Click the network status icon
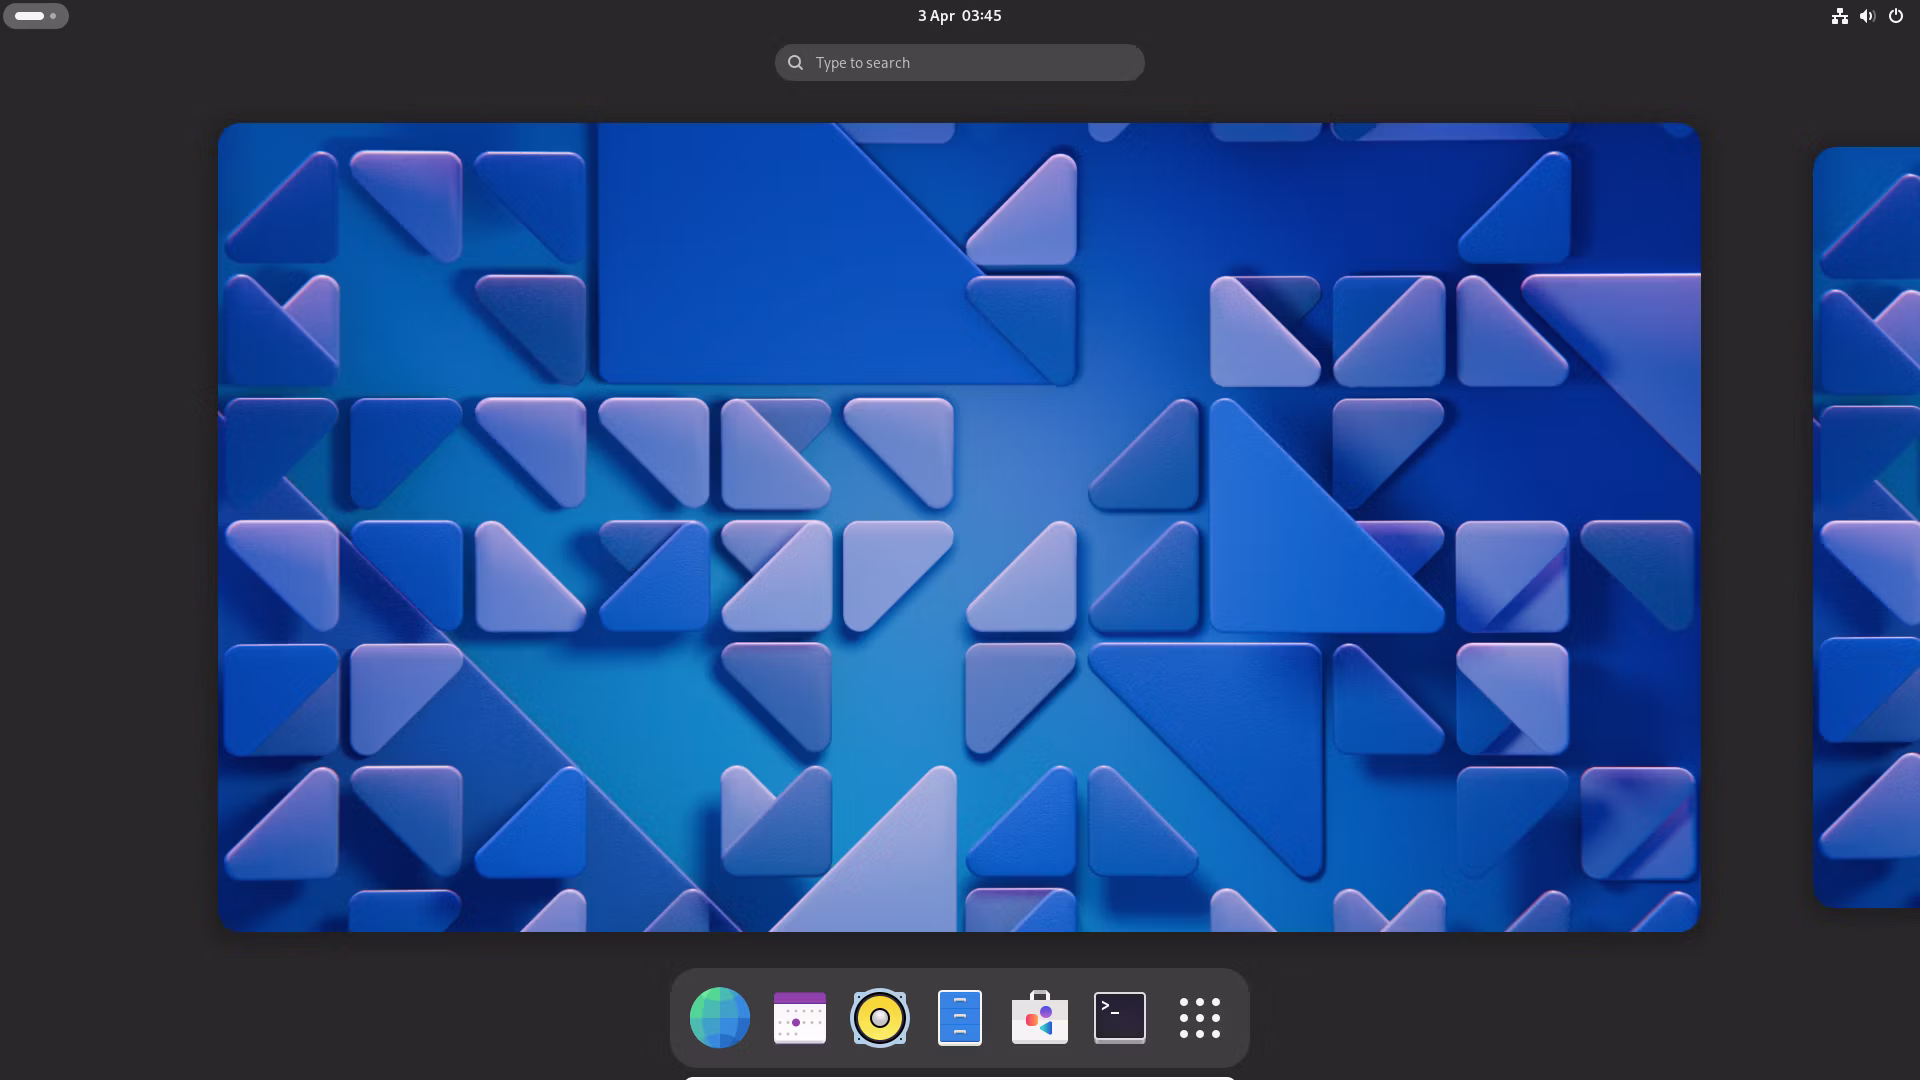This screenshot has height=1080, width=1920. 1839,16
